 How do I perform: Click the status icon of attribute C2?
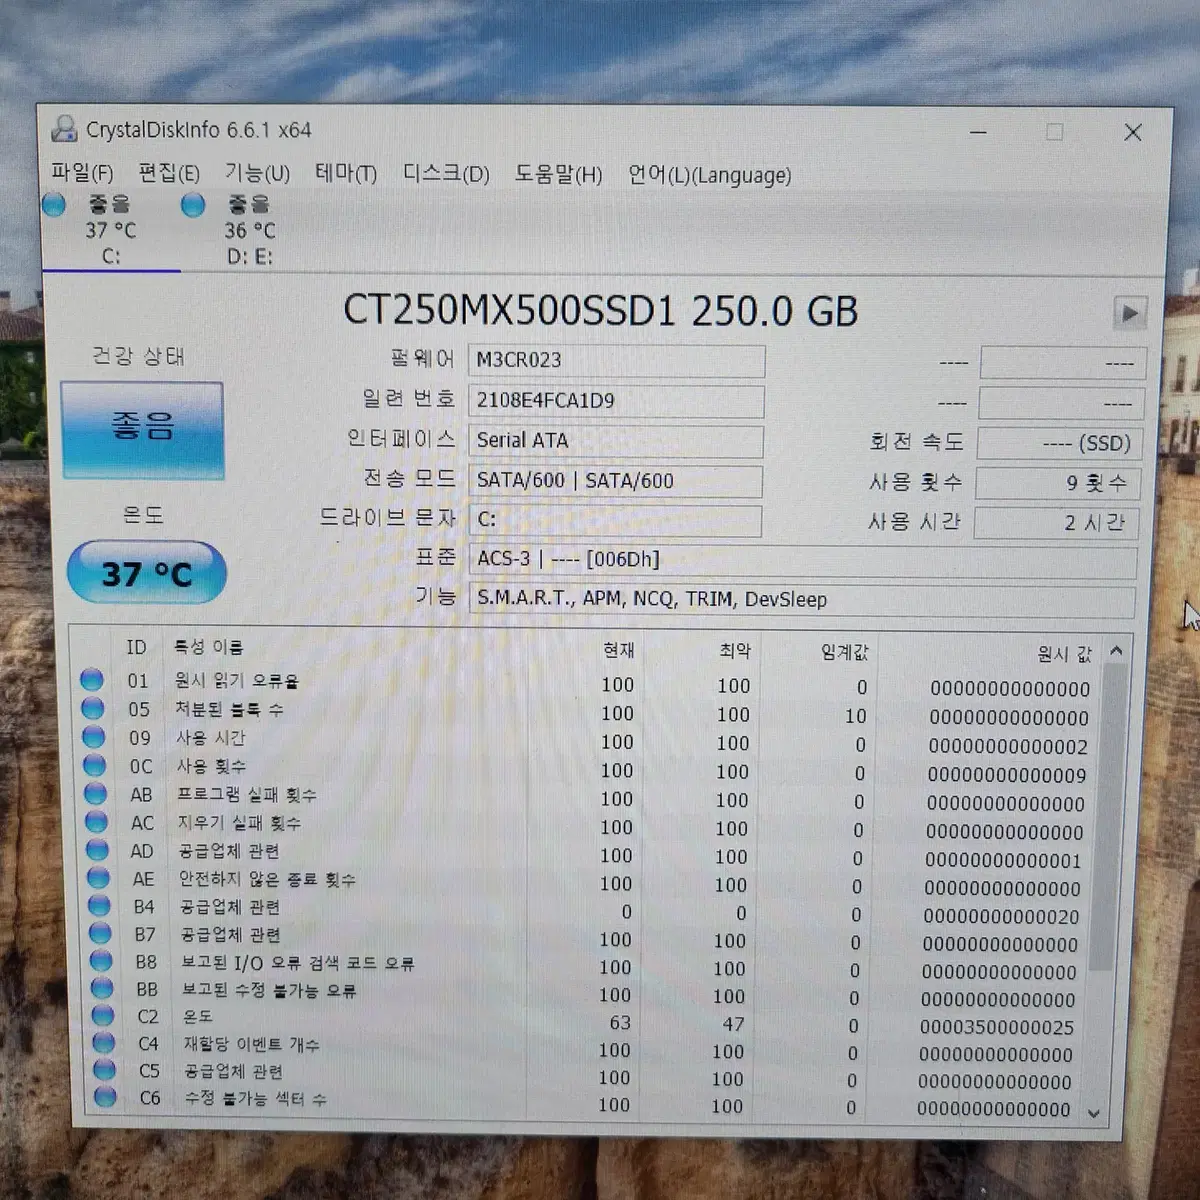click(x=104, y=1015)
